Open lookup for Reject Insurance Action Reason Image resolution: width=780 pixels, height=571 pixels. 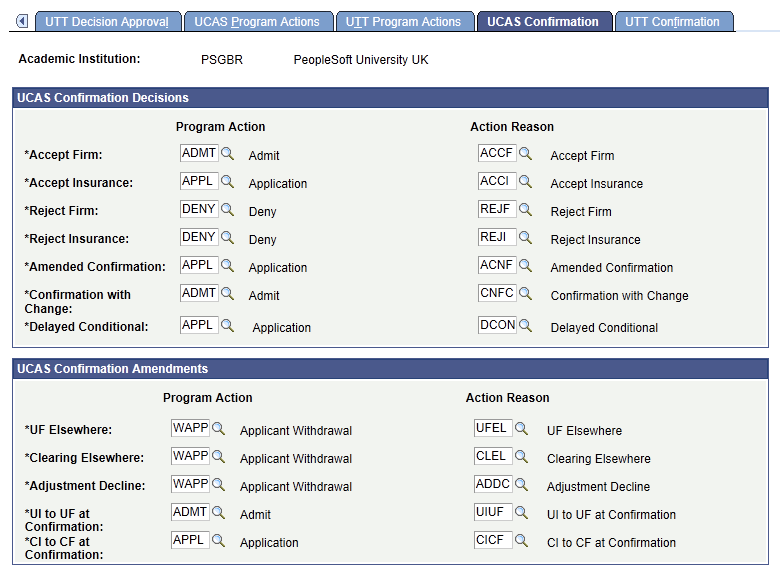click(x=525, y=238)
